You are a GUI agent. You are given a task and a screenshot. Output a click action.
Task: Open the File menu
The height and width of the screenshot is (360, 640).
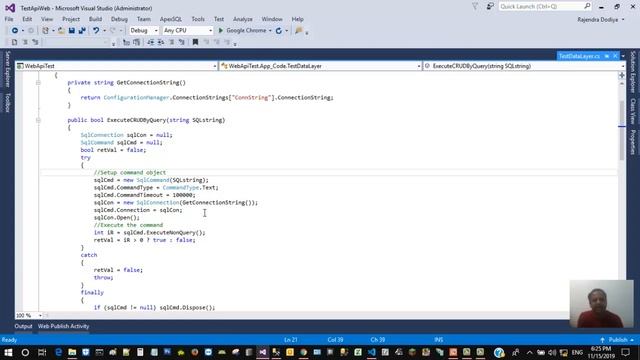coord(9,19)
